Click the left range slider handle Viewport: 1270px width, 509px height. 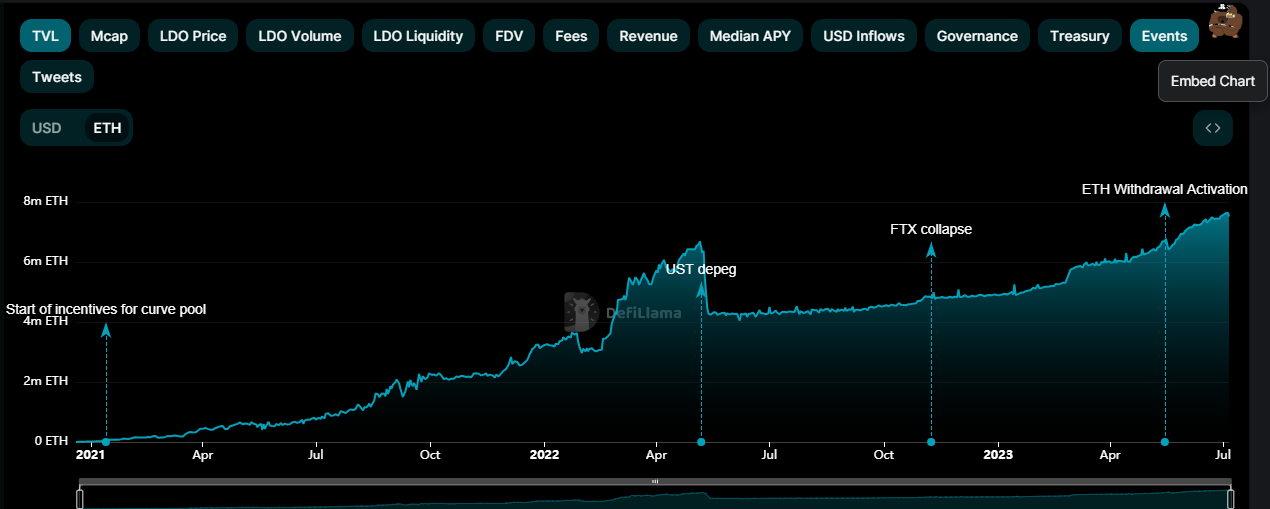(81, 498)
